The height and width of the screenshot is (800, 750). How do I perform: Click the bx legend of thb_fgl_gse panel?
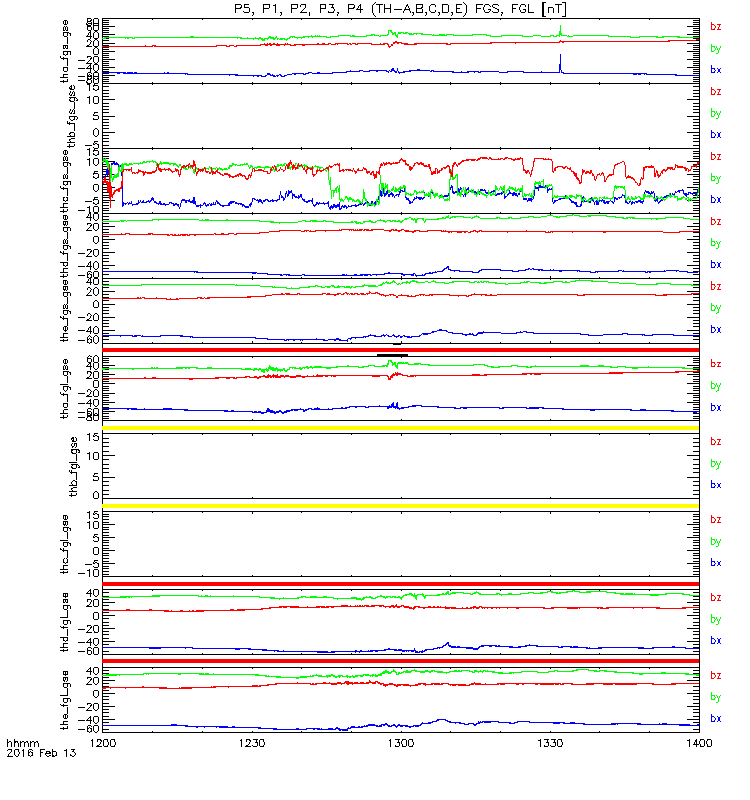click(716, 485)
